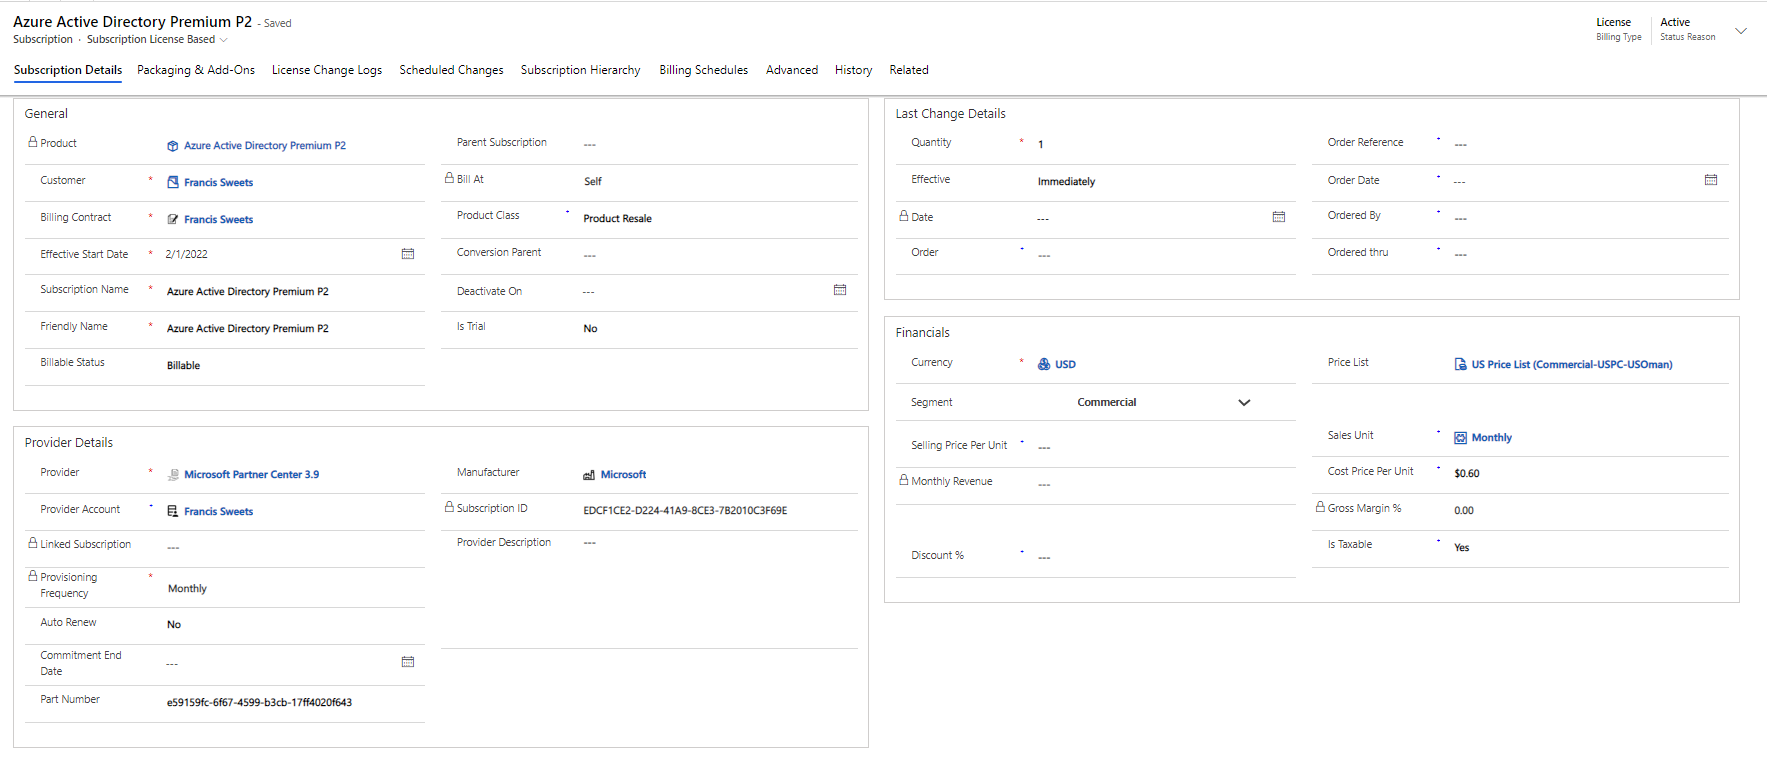Viewport: 1767px width, 760px height.
Task: Switch to the Packaging & Add-Ons tab
Action: 196,70
